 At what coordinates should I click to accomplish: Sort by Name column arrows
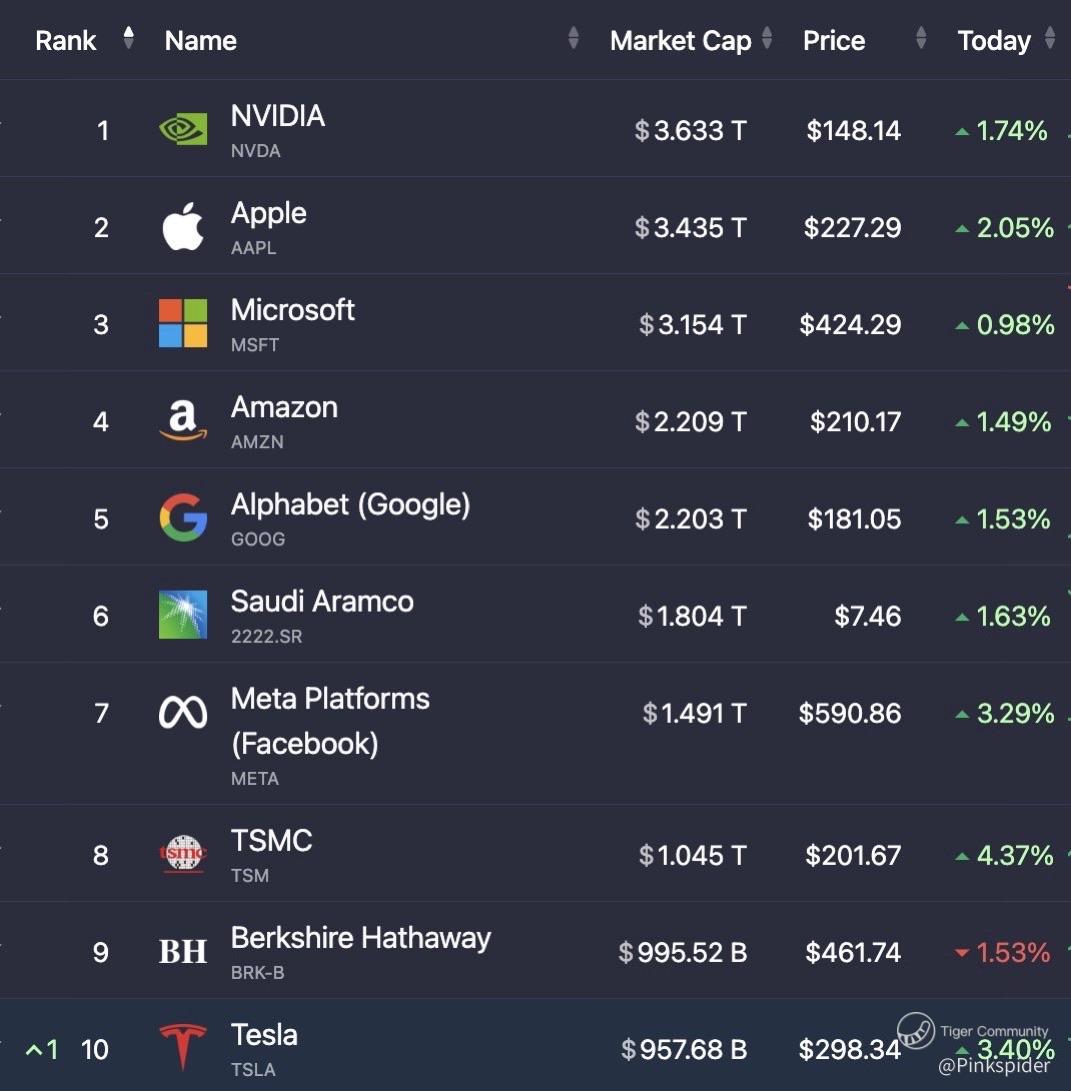(573, 38)
